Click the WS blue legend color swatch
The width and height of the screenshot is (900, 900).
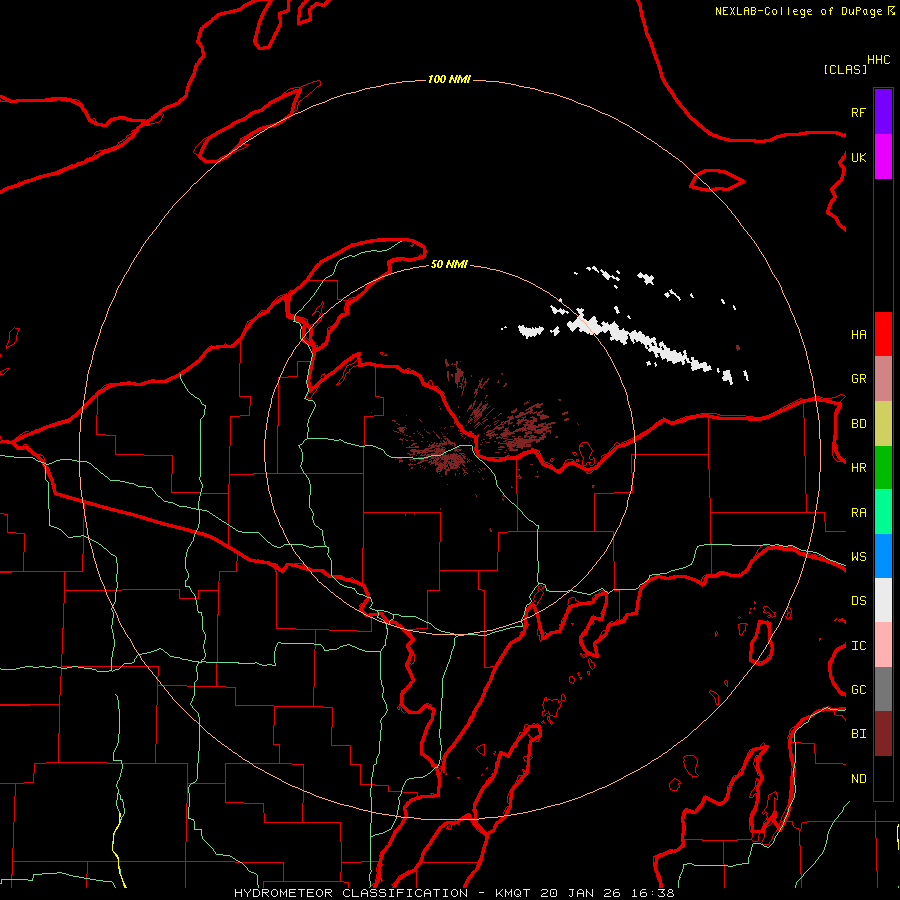click(x=883, y=556)
